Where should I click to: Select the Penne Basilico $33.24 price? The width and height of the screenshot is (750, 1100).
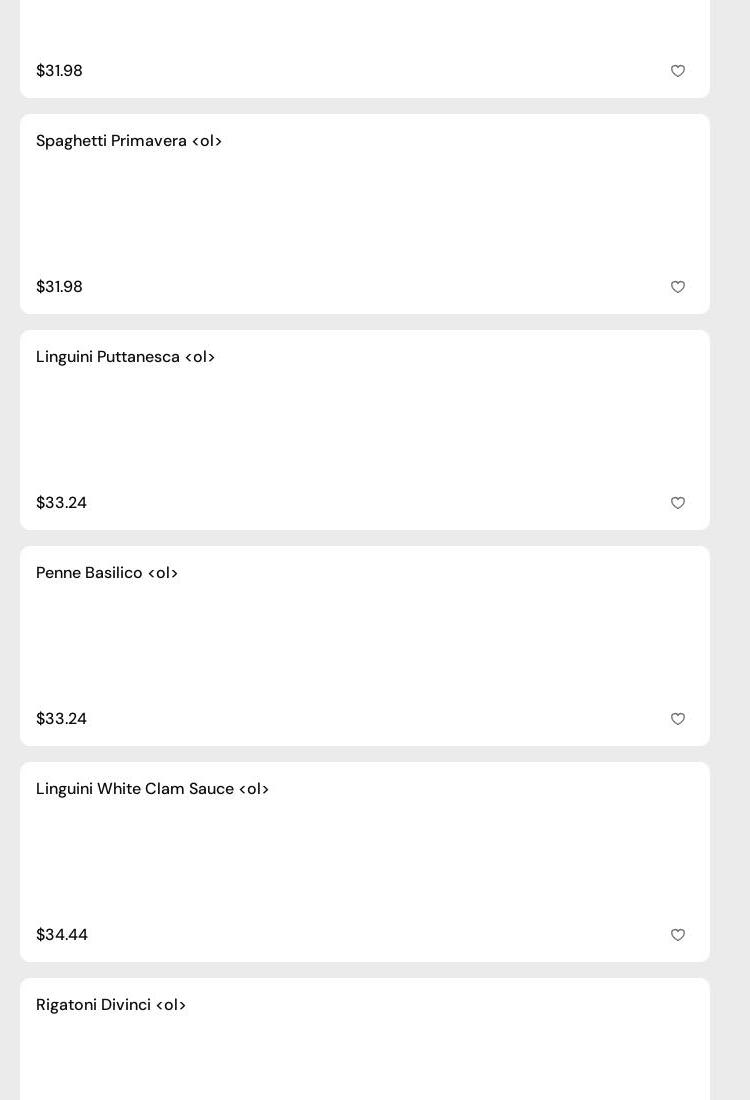coord(62,719)
